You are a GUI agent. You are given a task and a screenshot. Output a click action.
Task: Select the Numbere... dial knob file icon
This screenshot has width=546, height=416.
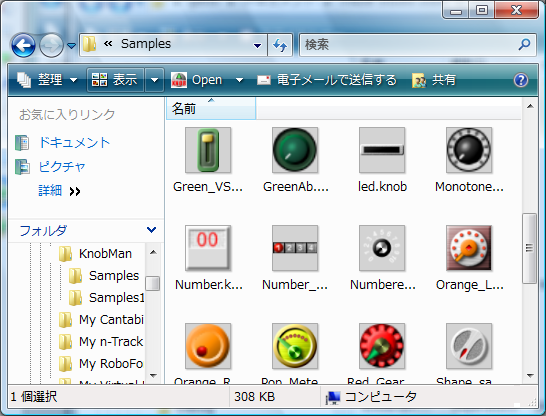tap(382, 248)
